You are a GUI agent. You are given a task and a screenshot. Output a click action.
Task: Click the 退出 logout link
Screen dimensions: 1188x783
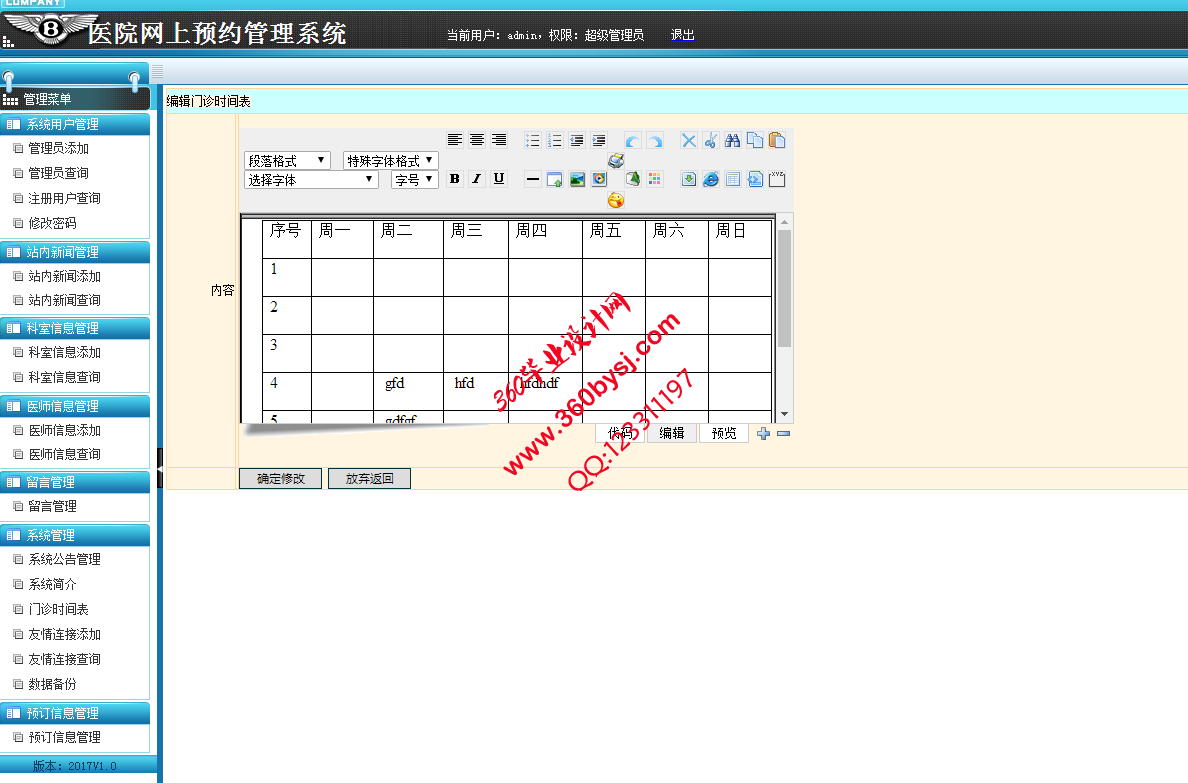[682, 35]
